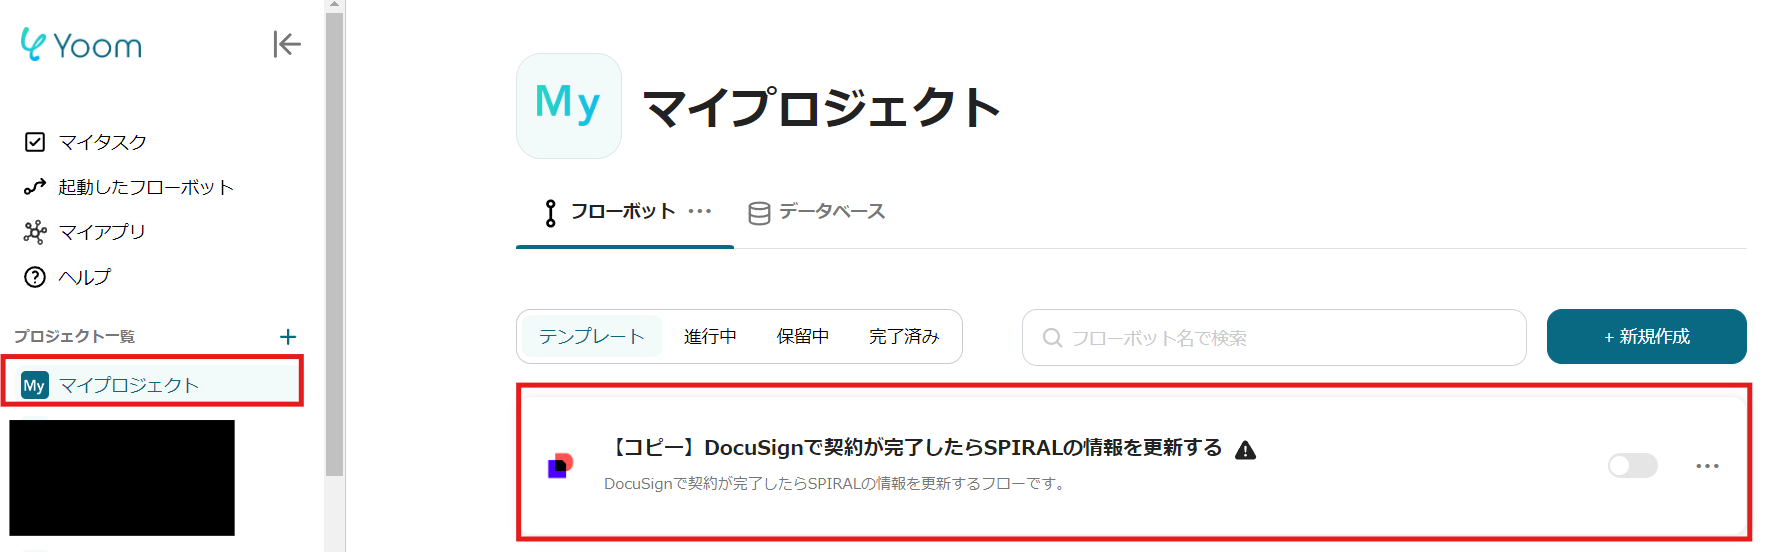Select the 進行中 filter
The height and width of the screenshot is (552, 1791).
click(710, 337)
